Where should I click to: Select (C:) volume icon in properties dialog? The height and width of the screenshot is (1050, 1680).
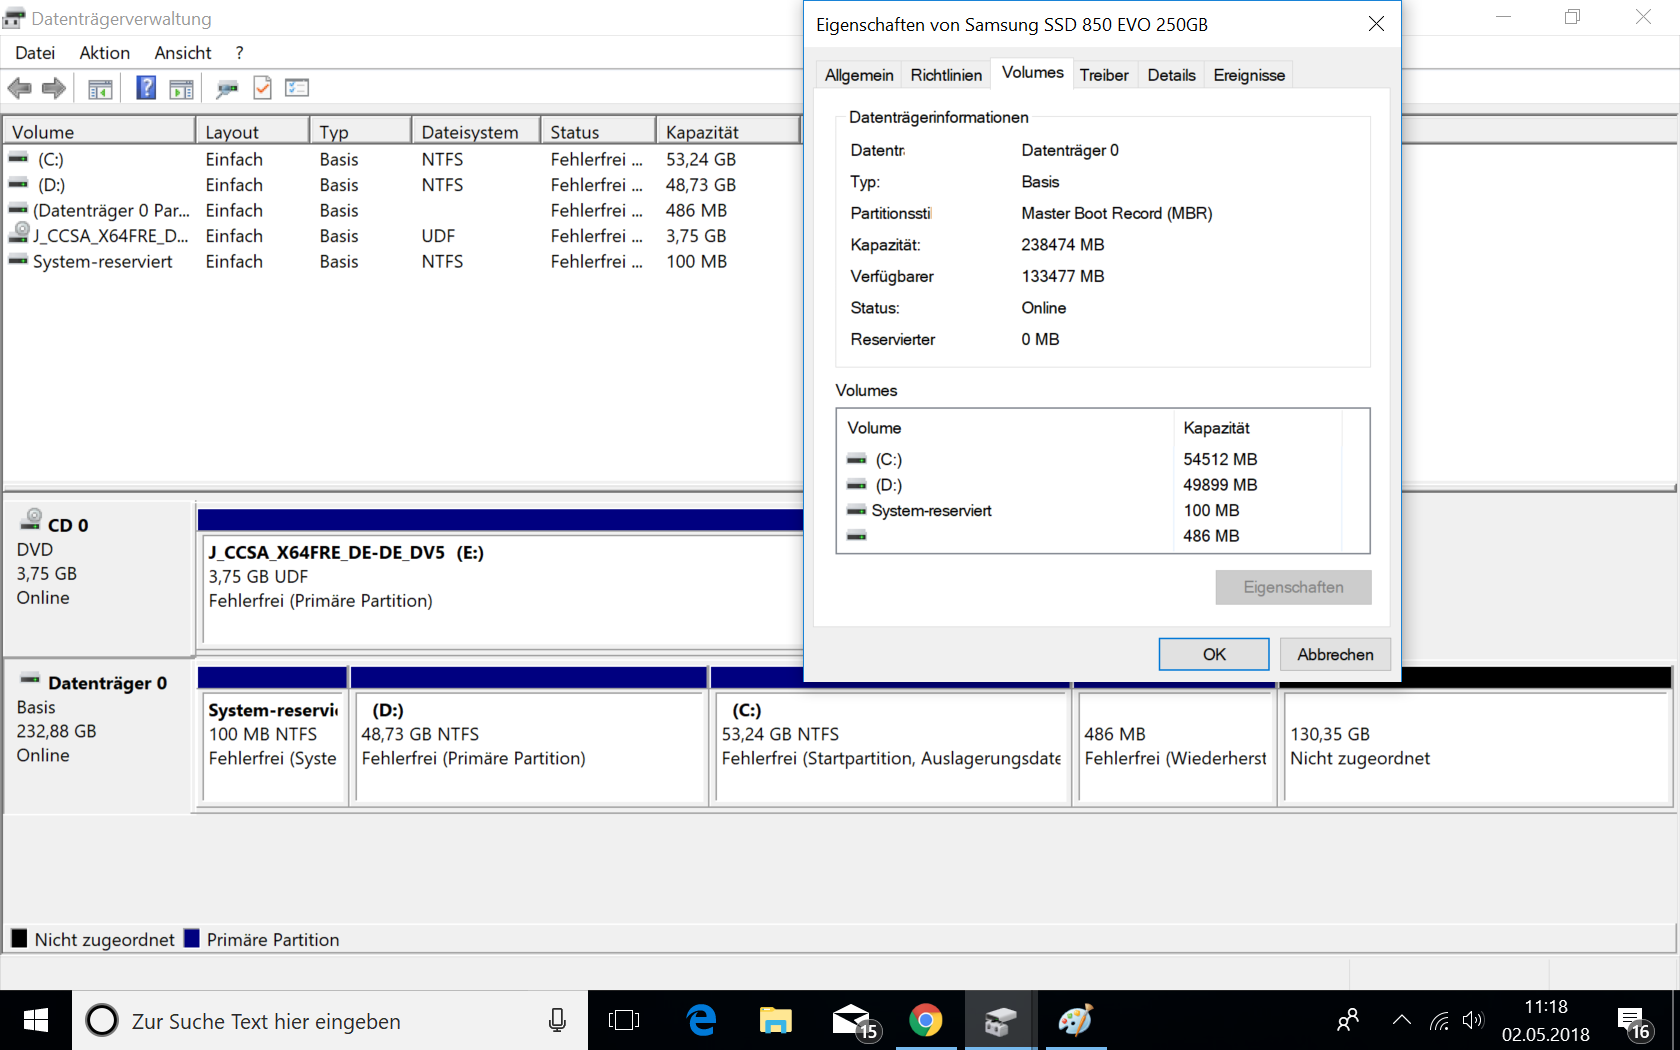click(857, 460)
